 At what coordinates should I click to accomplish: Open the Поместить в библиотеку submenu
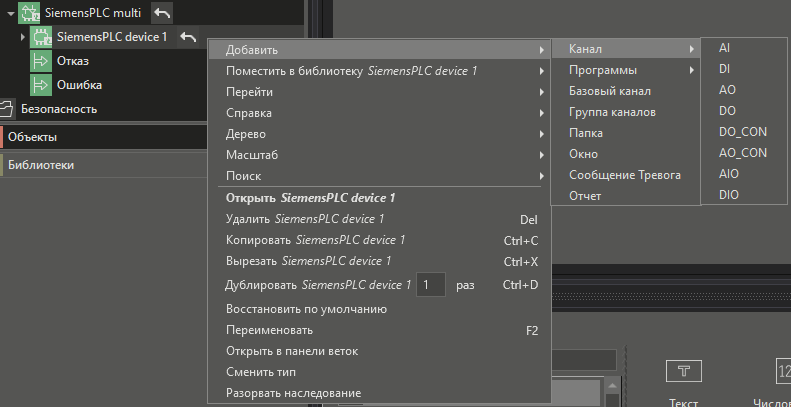(x=379, y=71)
